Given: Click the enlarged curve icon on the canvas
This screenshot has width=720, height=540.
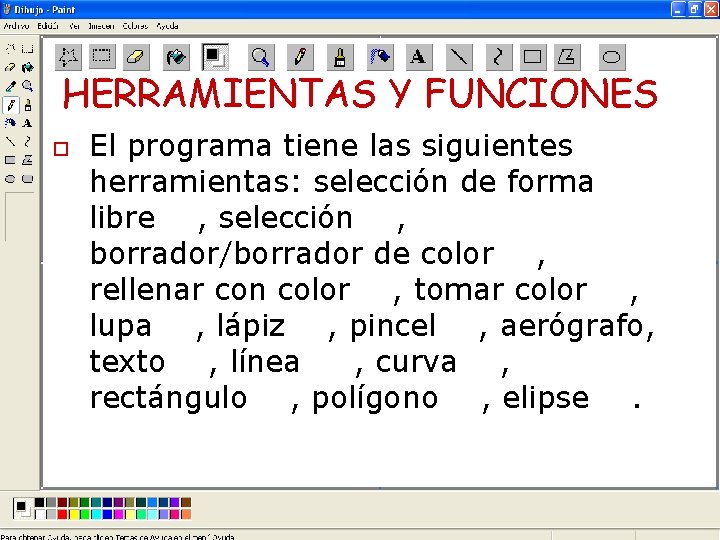Looking at the screenshot, I should click(x=499, y=57).
